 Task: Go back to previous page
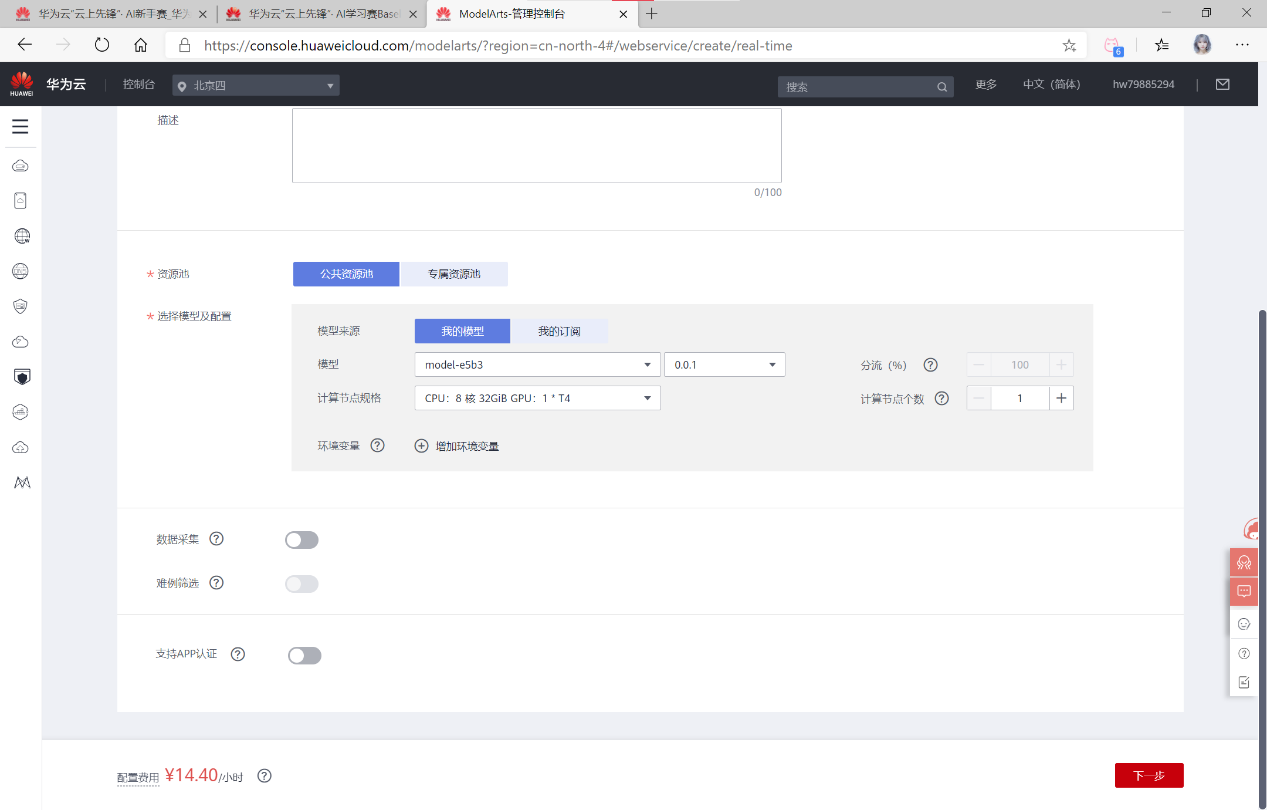point(25,45)
